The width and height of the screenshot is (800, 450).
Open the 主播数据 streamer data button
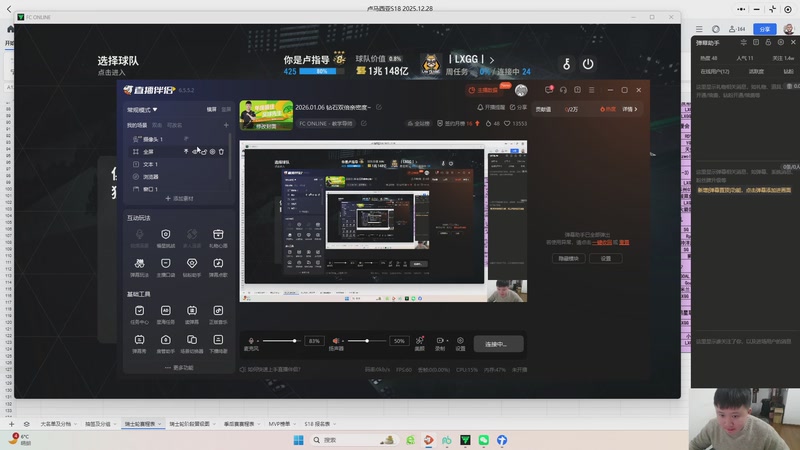click(x=483, y=90)
